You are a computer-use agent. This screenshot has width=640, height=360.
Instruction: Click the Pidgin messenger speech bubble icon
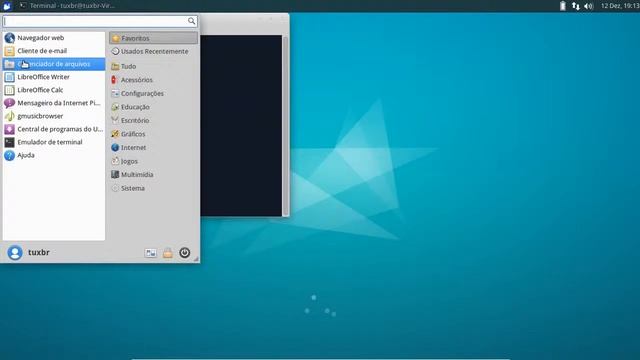click(x=9, y=103)
